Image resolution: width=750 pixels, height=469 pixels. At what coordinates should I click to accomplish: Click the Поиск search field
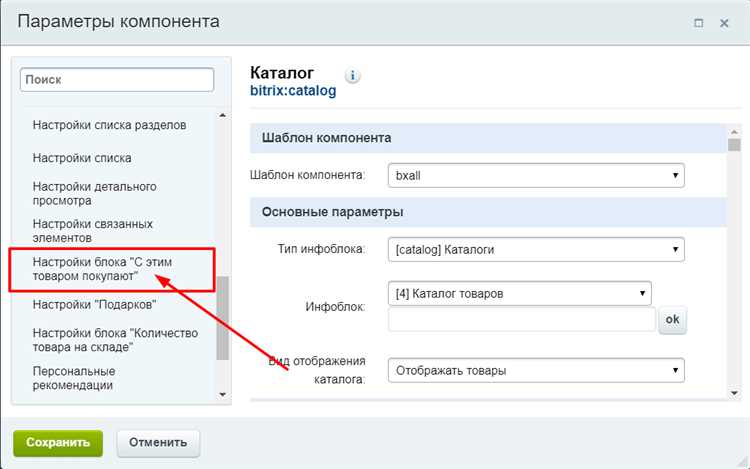pos(117,79)
